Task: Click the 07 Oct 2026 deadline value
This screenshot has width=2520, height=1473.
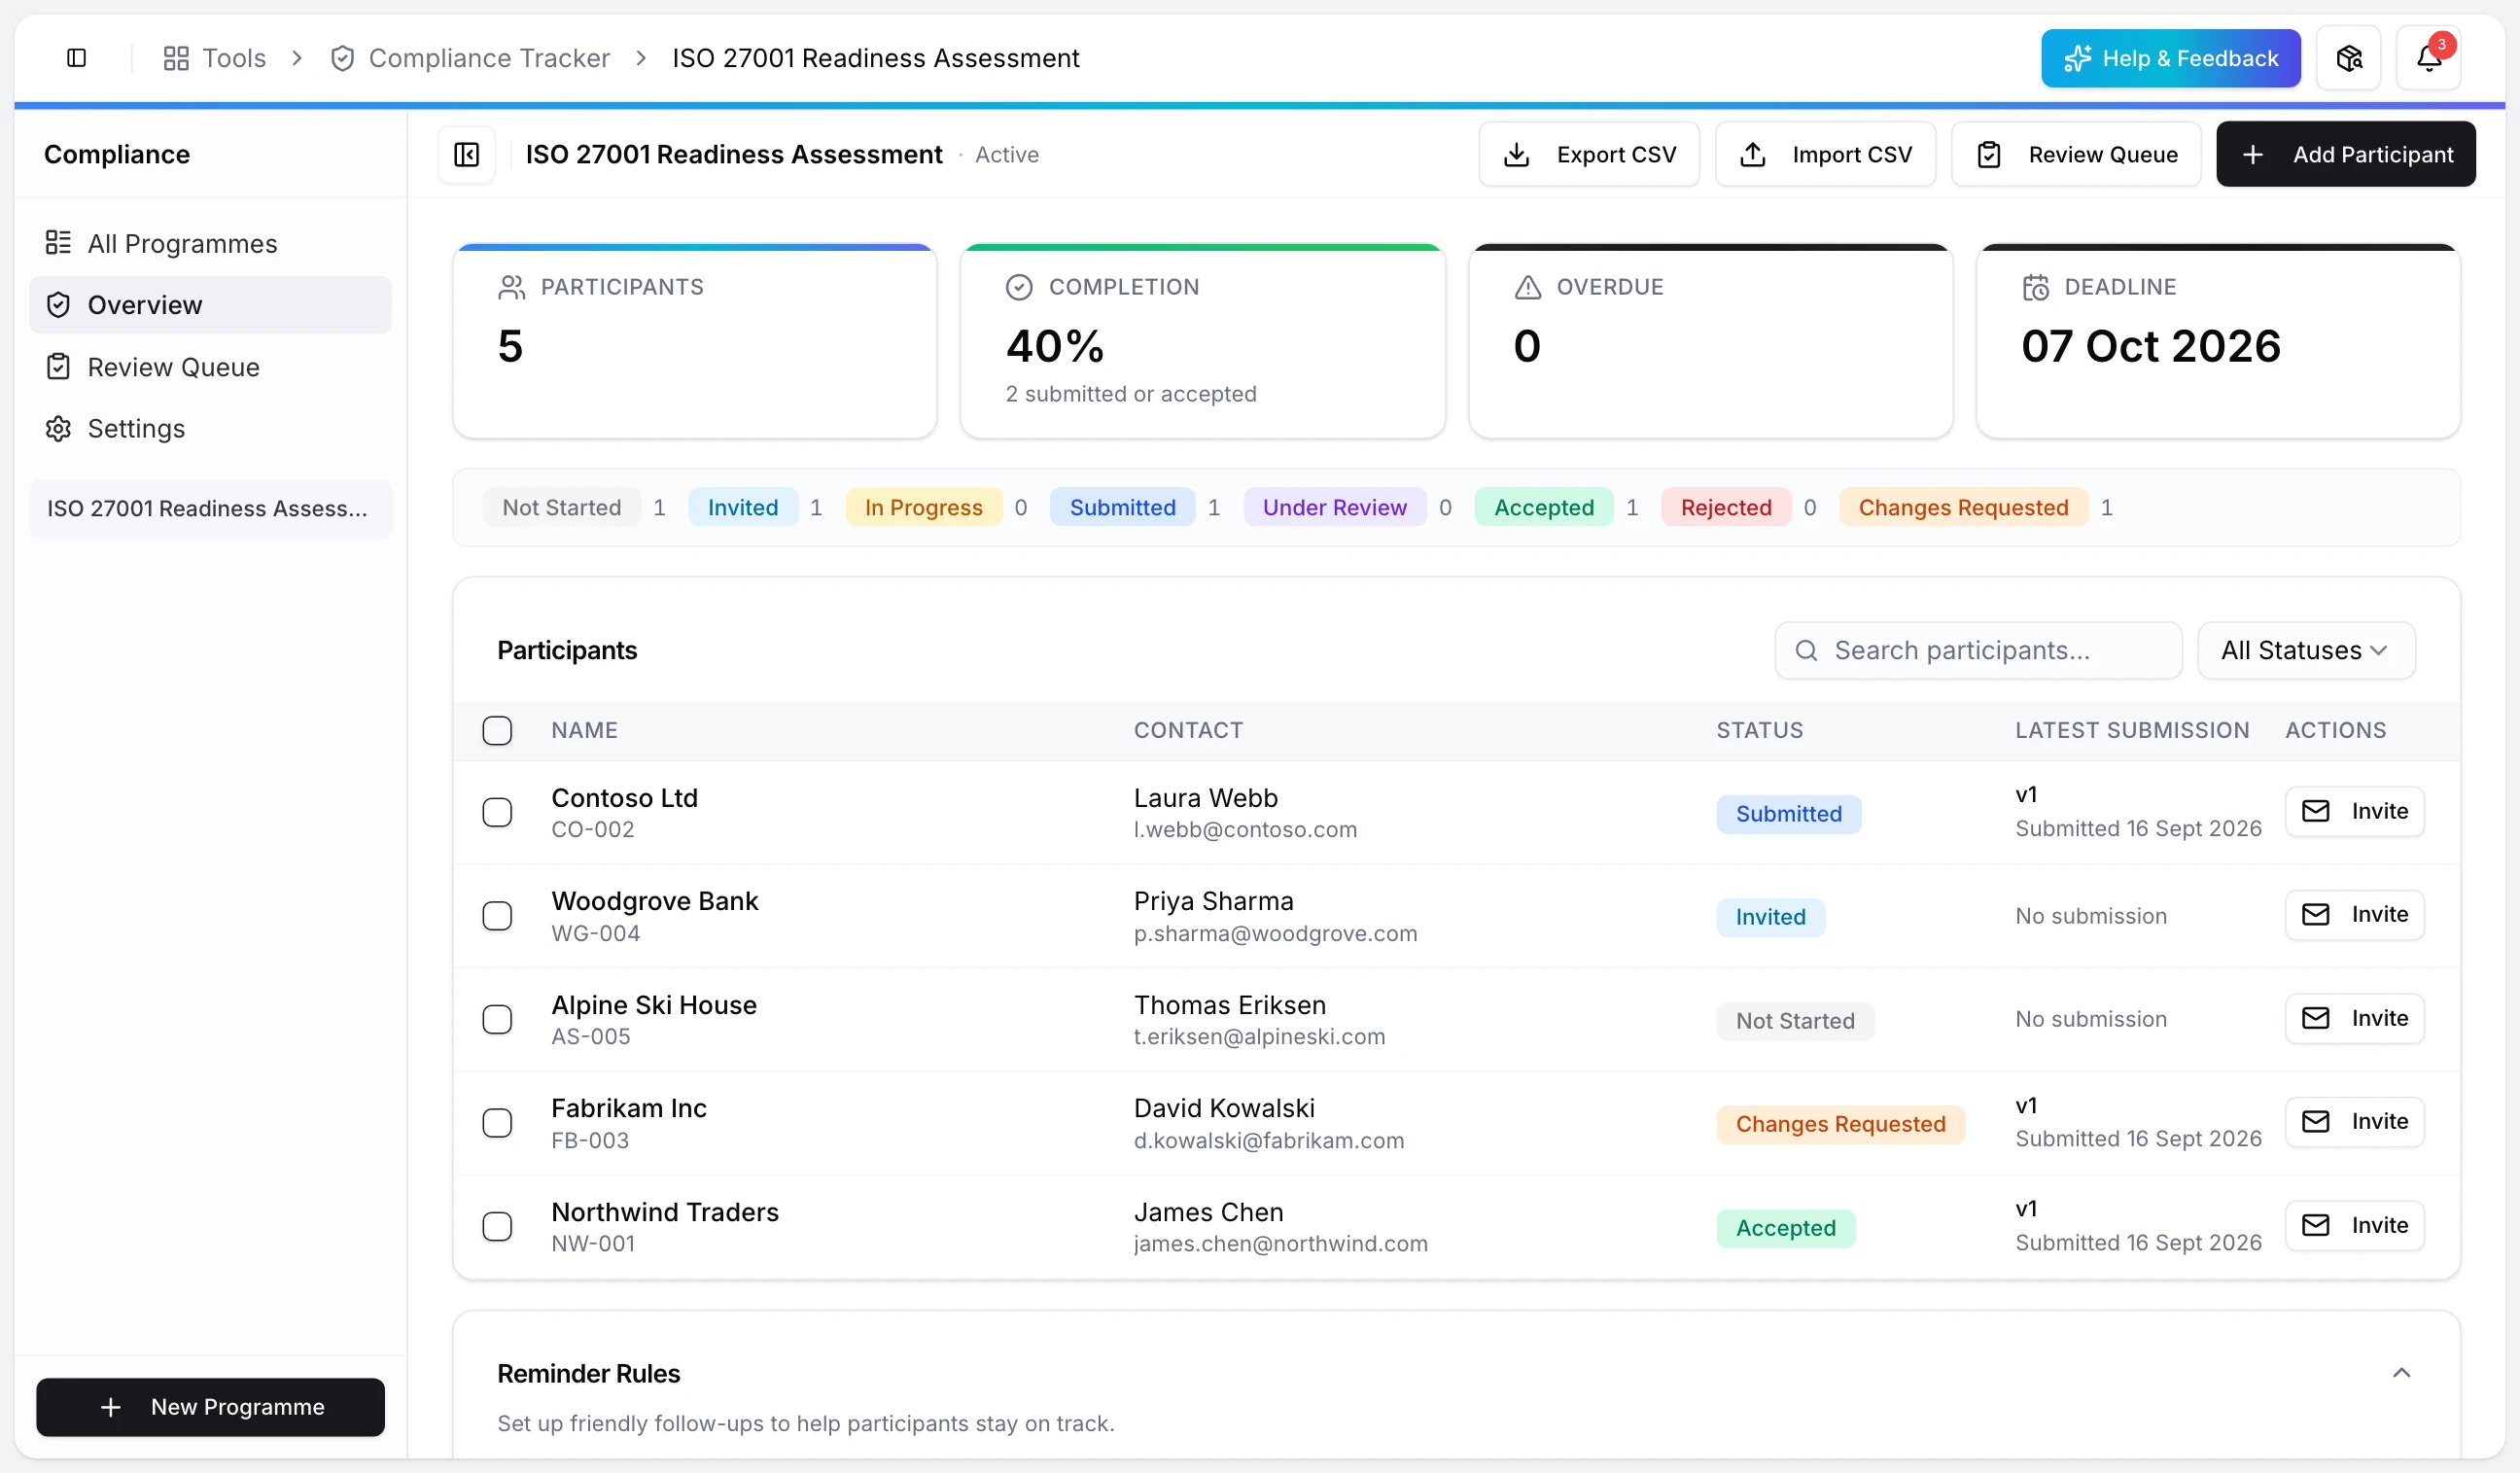Action: (x=2151, y=346)
